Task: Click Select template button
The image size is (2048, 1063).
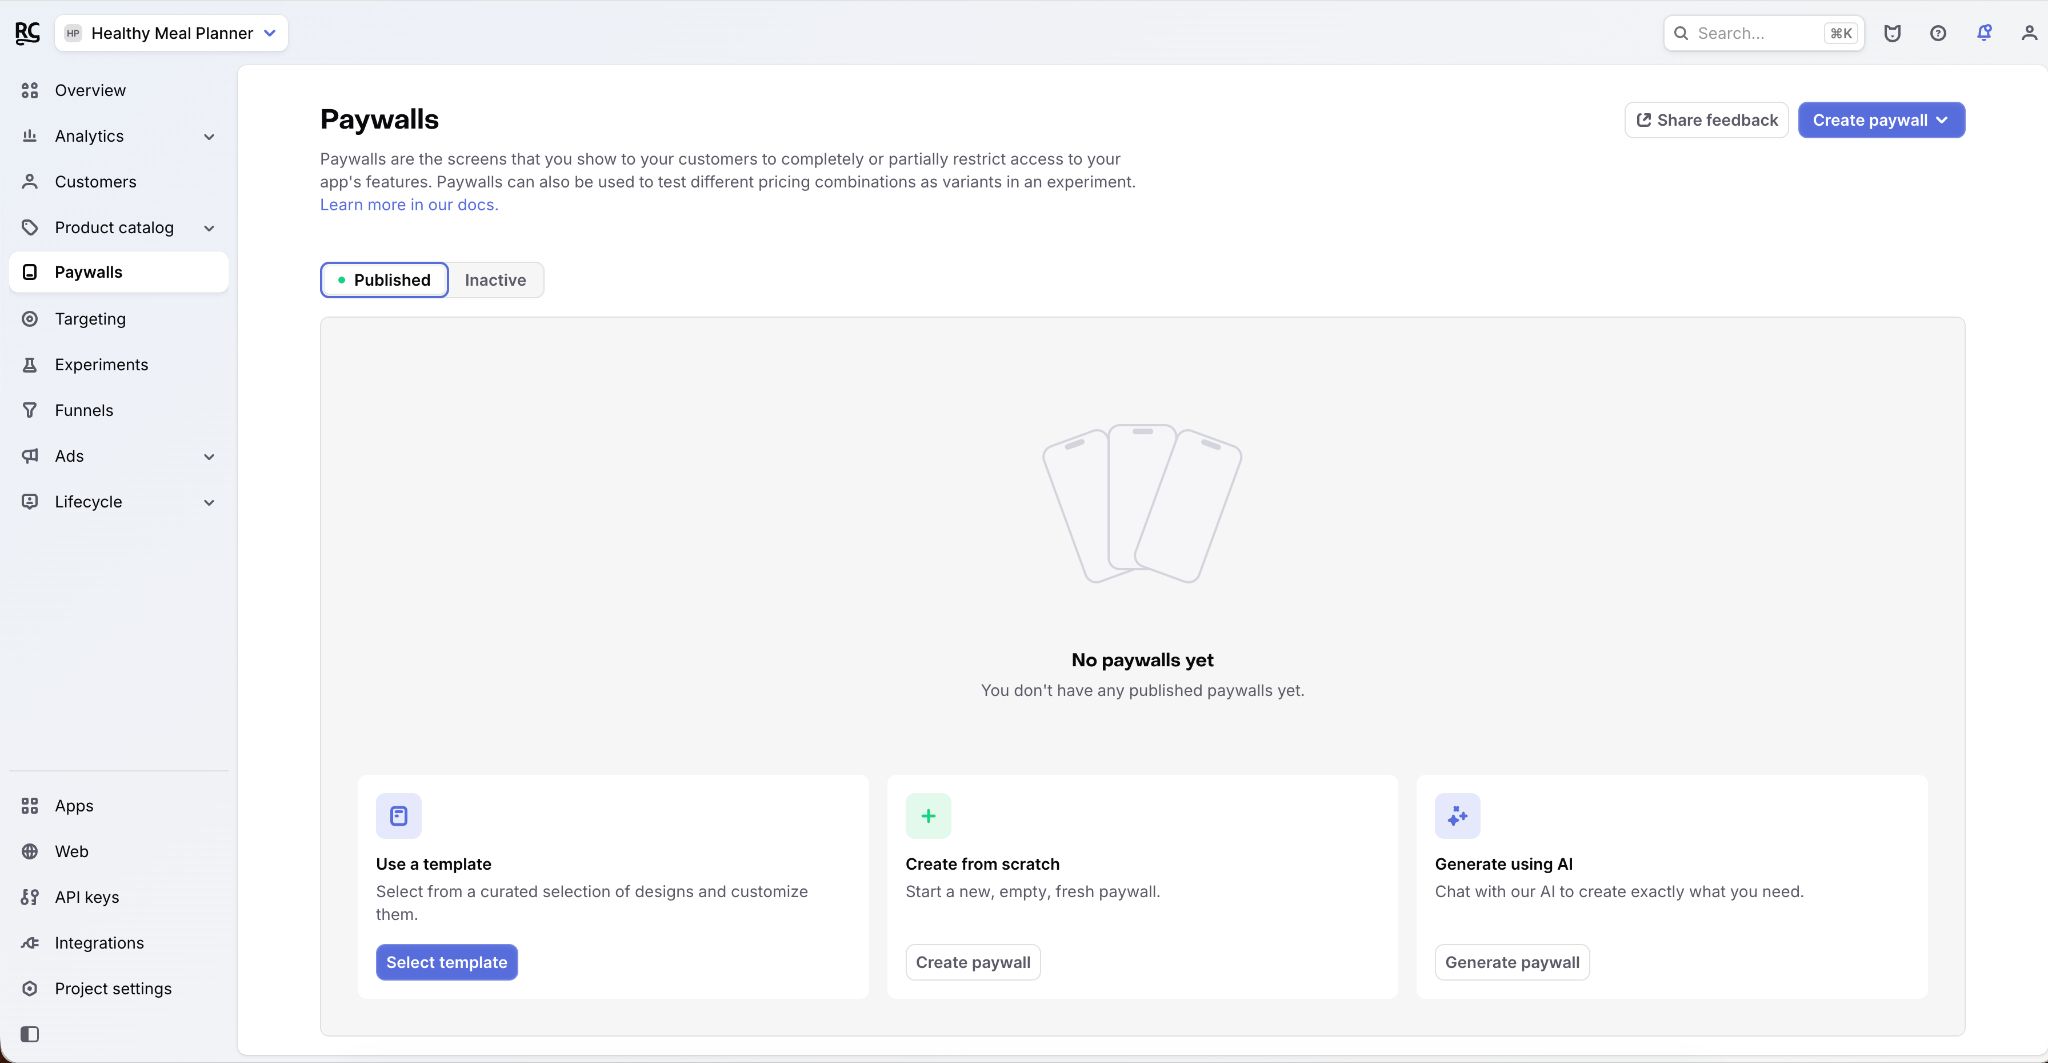Action: point(447,962)
